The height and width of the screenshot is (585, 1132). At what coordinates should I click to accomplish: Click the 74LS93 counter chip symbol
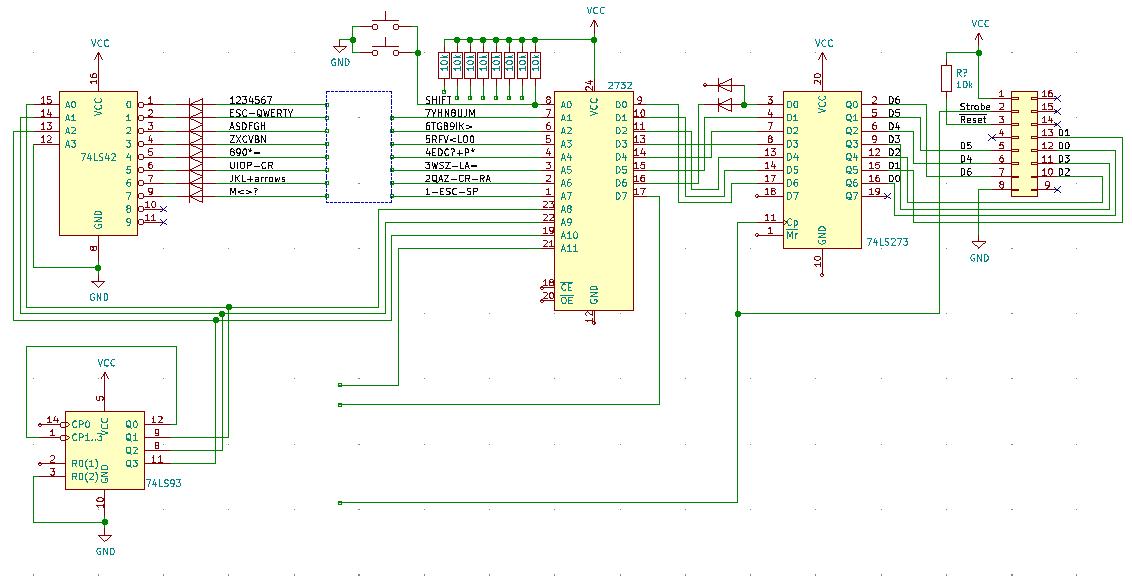(104, 449)
